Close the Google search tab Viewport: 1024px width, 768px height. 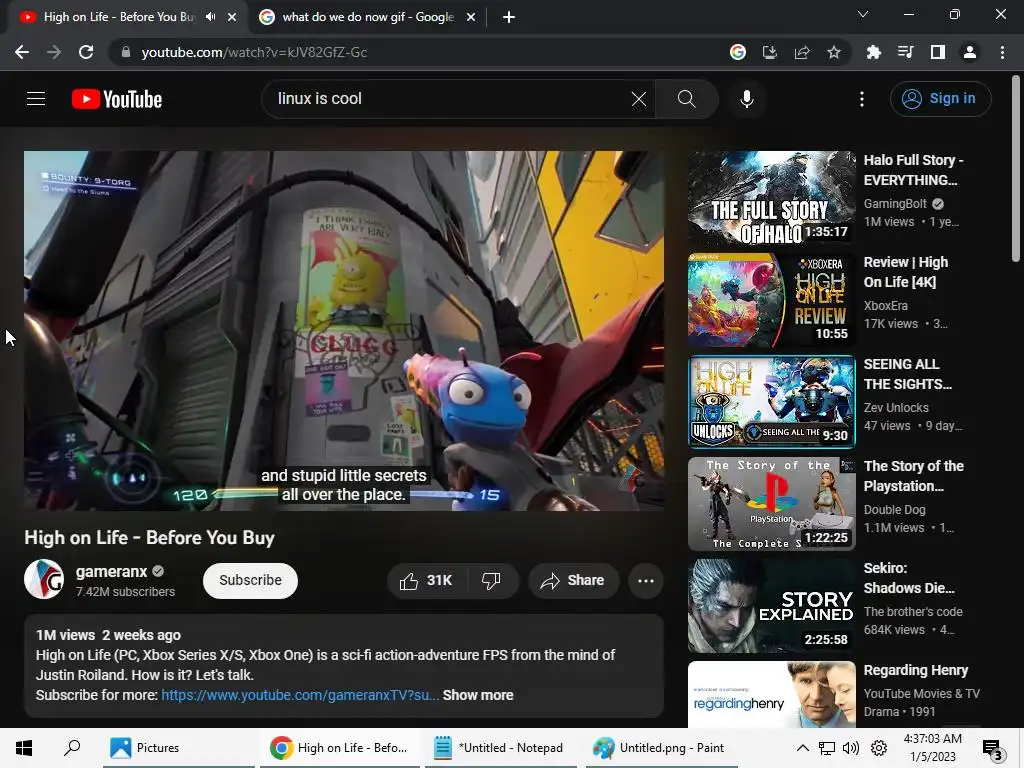pyautogui.click(x=471, y=17)
